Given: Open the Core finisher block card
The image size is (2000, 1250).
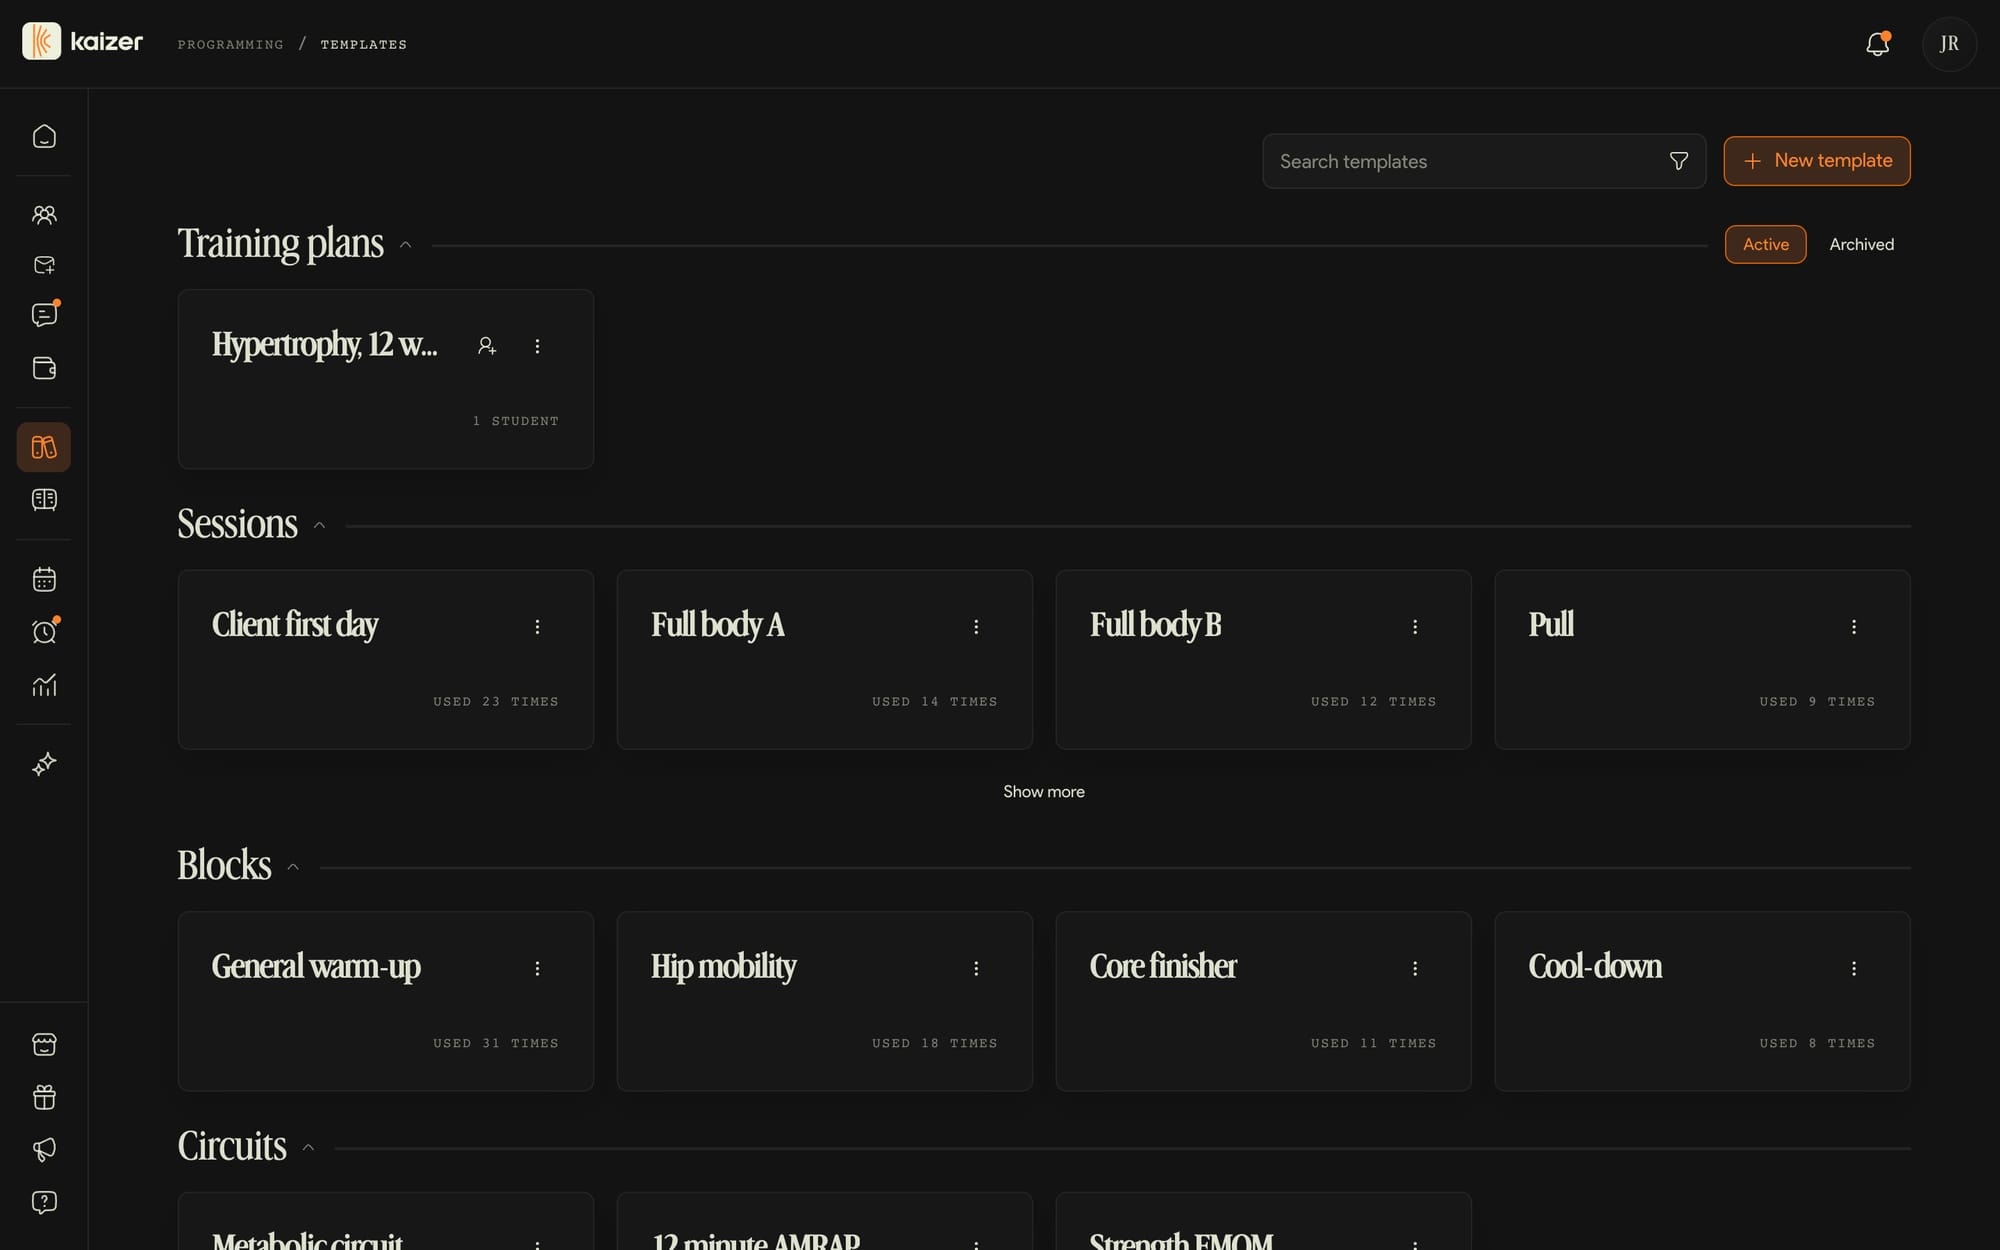Looking at the screenshot, I should click(x=1264, y=1001).
